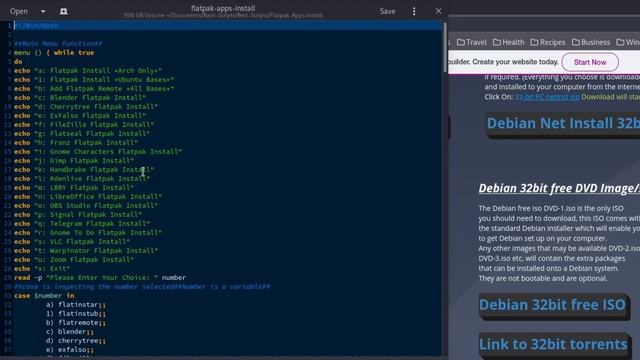Image resolution: width=640 pixels, height=360 pixels.
Task: Click the read -p Please Enter Your Choice line
Action: tap(100, 278)
